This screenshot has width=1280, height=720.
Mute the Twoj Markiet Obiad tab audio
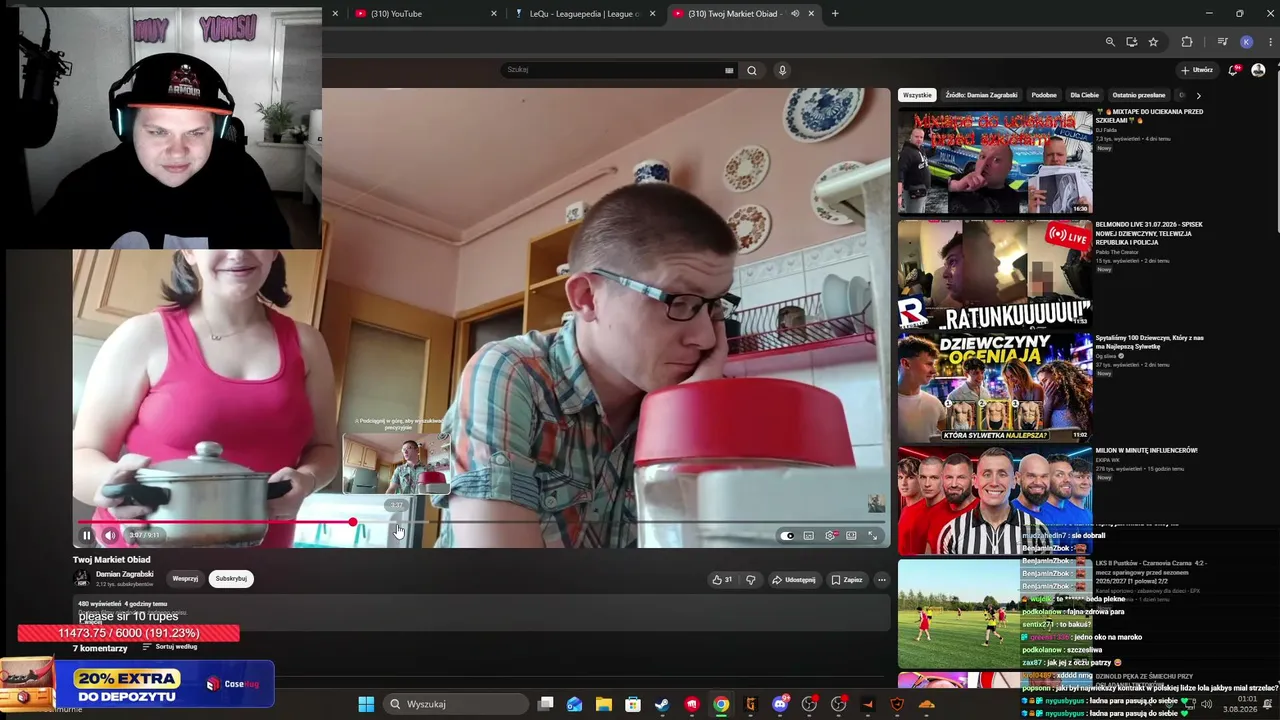click(795, 14)
